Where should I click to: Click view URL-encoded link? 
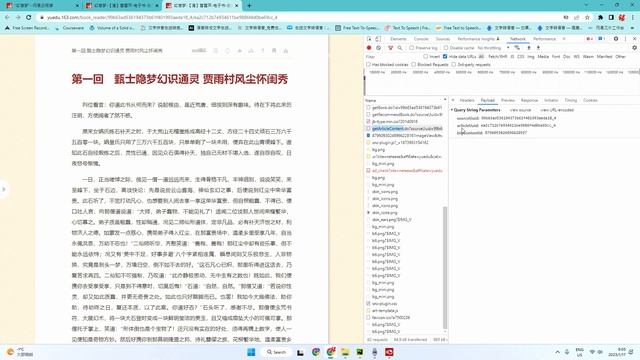click(x=557, y=110)
